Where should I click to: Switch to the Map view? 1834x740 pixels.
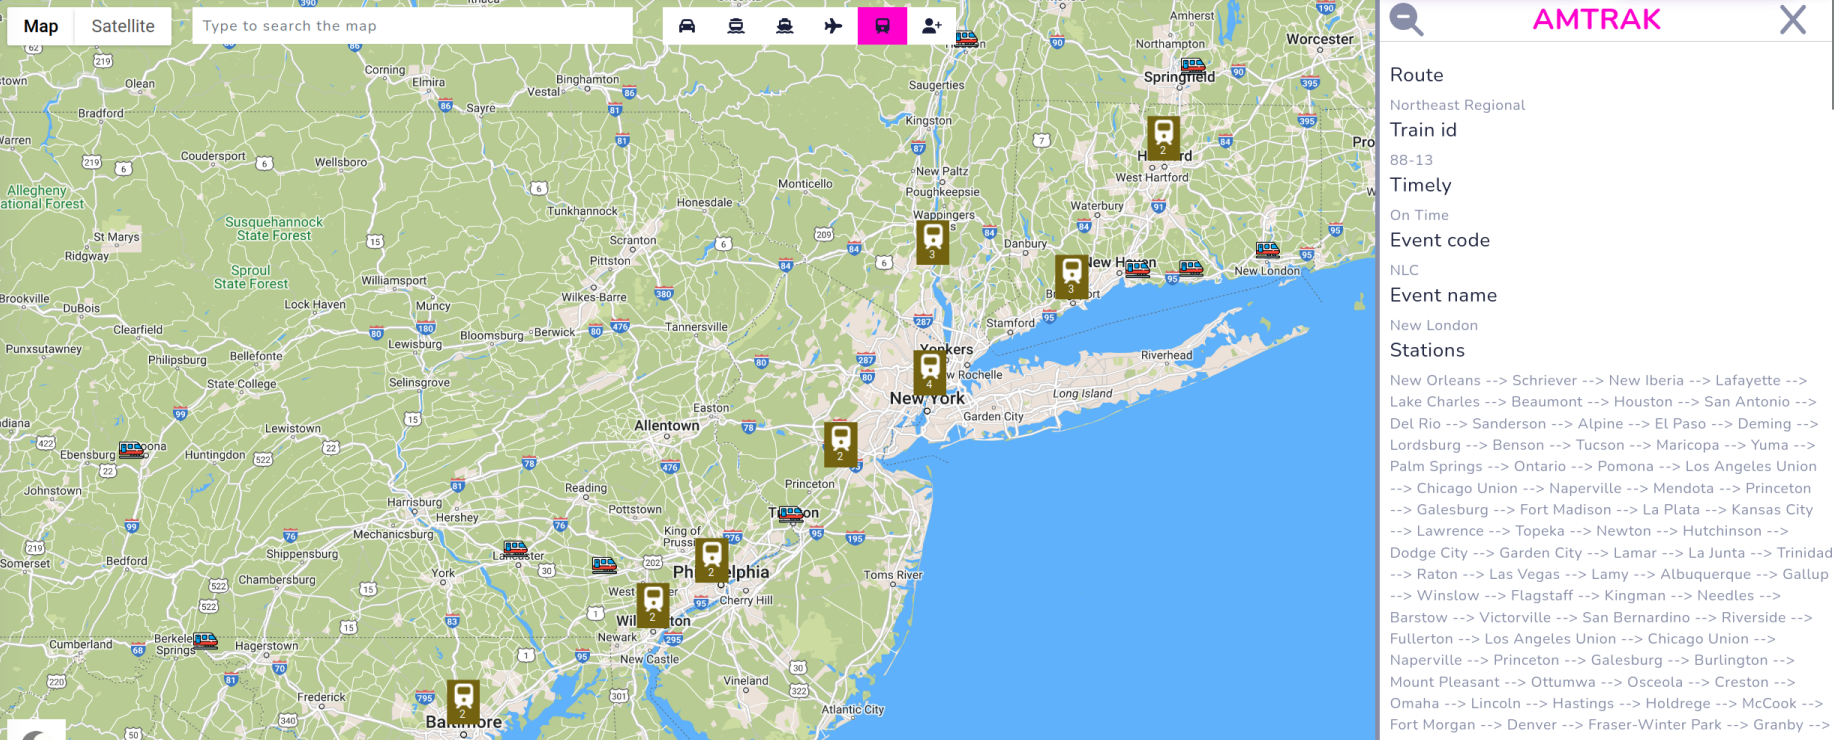click(41, 26)
